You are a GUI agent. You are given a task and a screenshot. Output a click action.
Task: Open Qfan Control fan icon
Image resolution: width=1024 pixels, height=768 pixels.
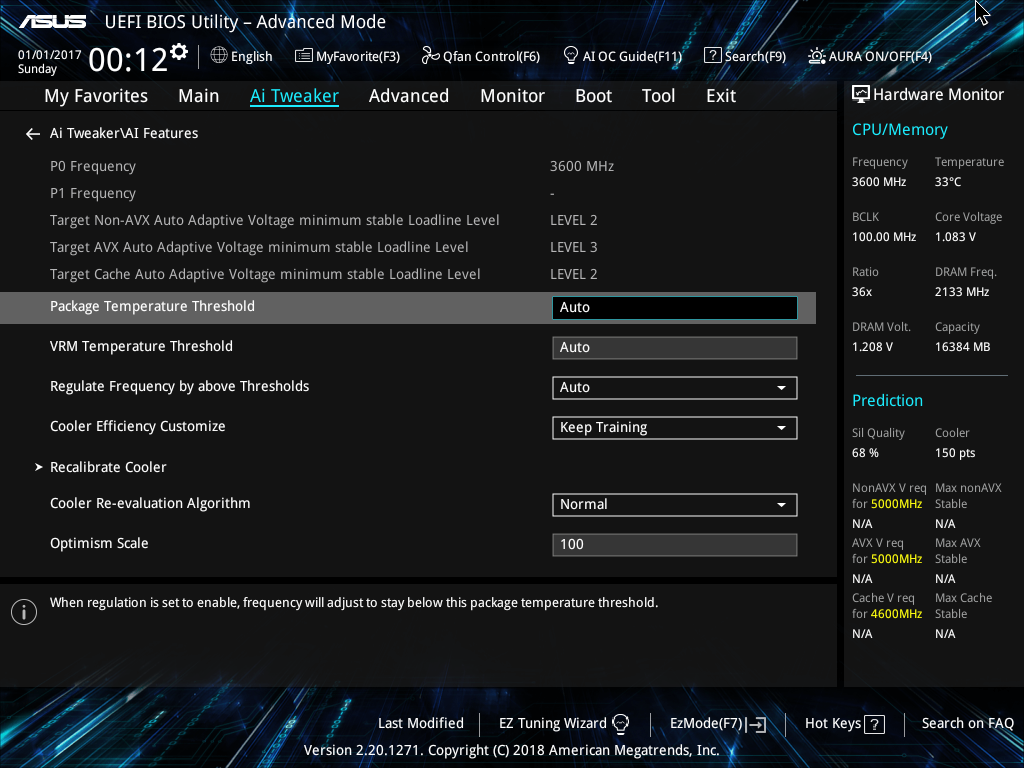coord(430,56)
